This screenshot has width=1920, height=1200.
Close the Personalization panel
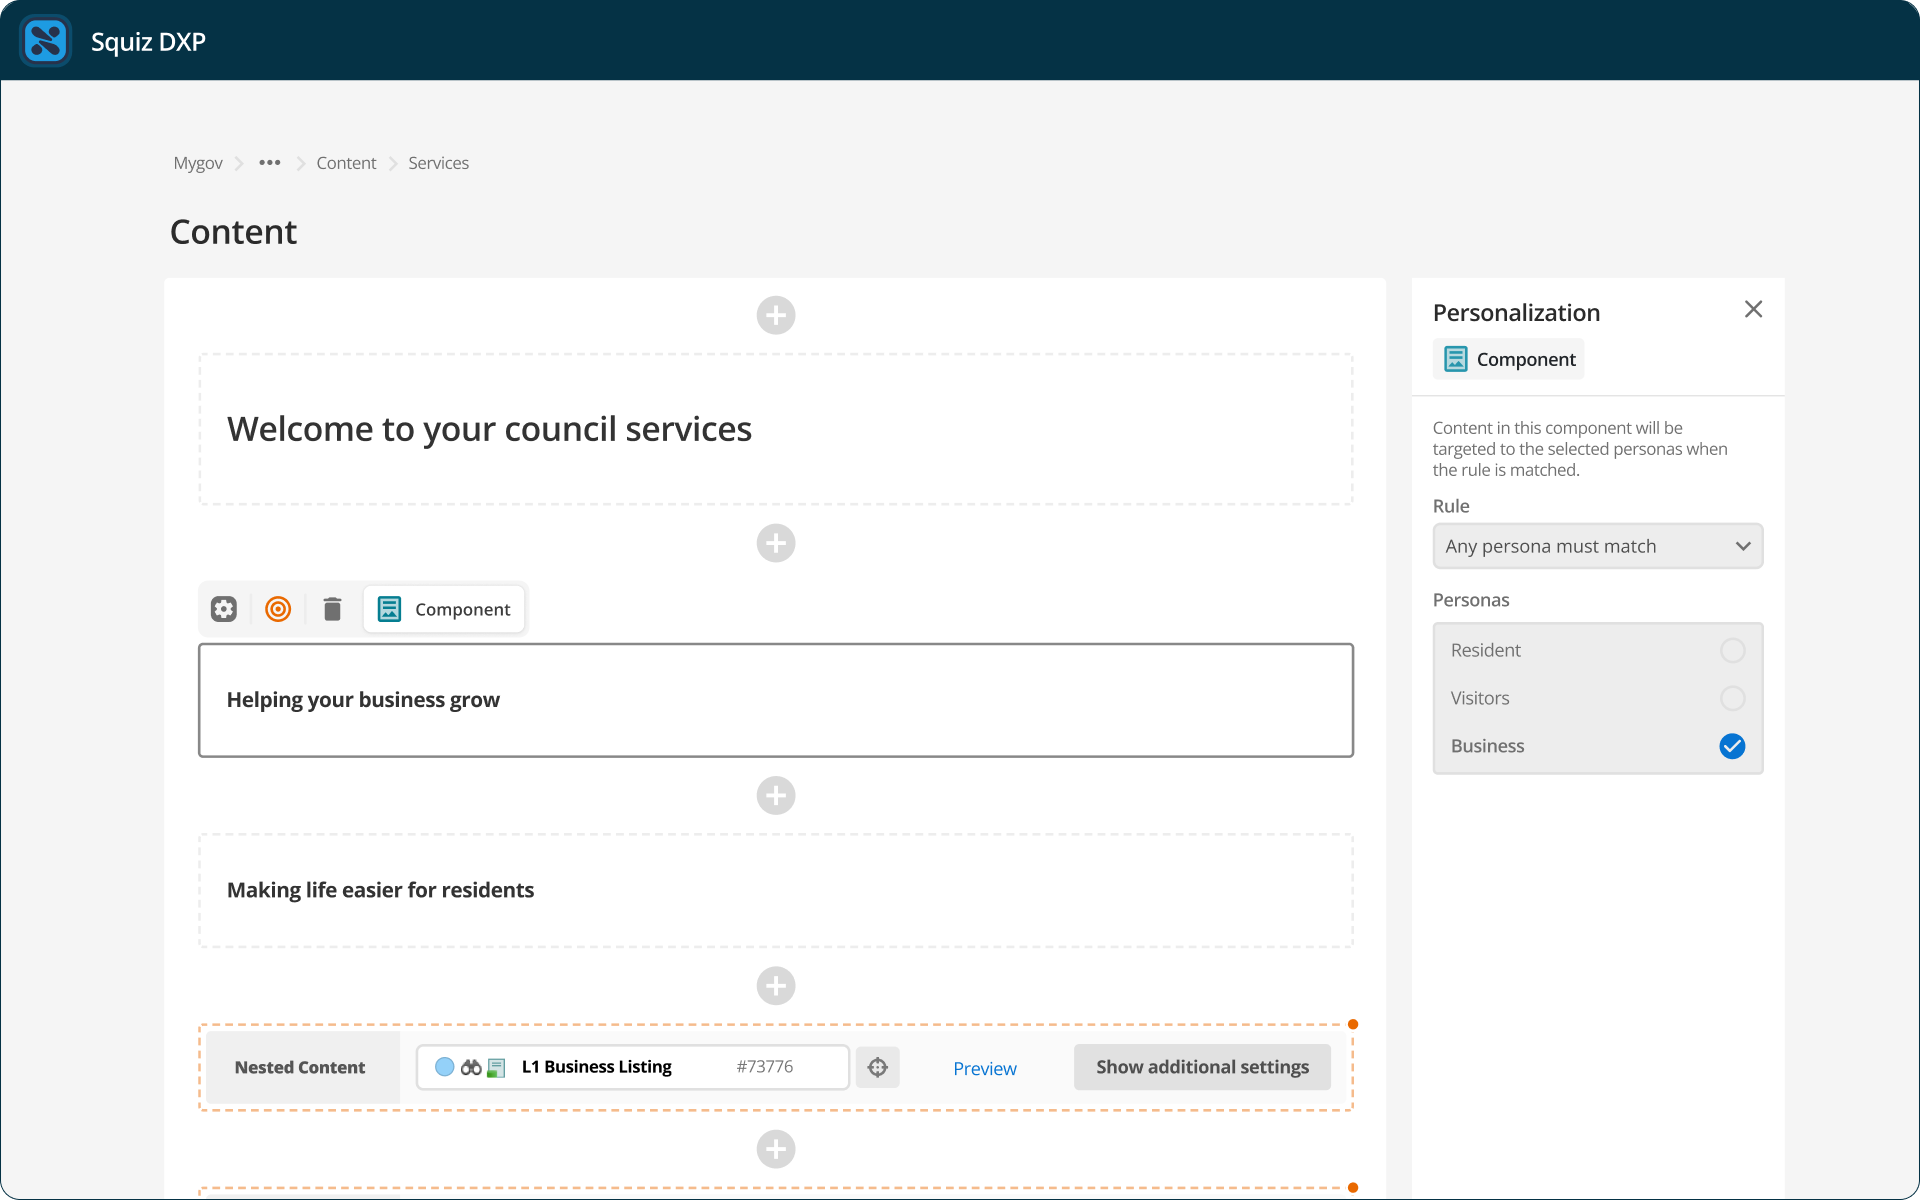(1753, 310)
